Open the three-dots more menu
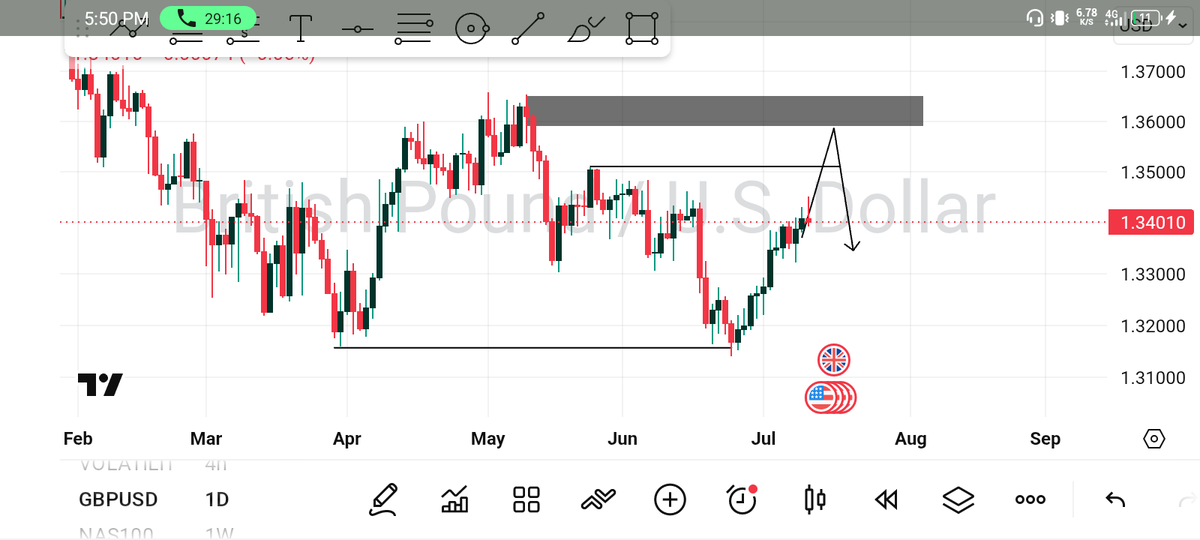Screen dimensions: 1200x540 tap(1030, 499)
